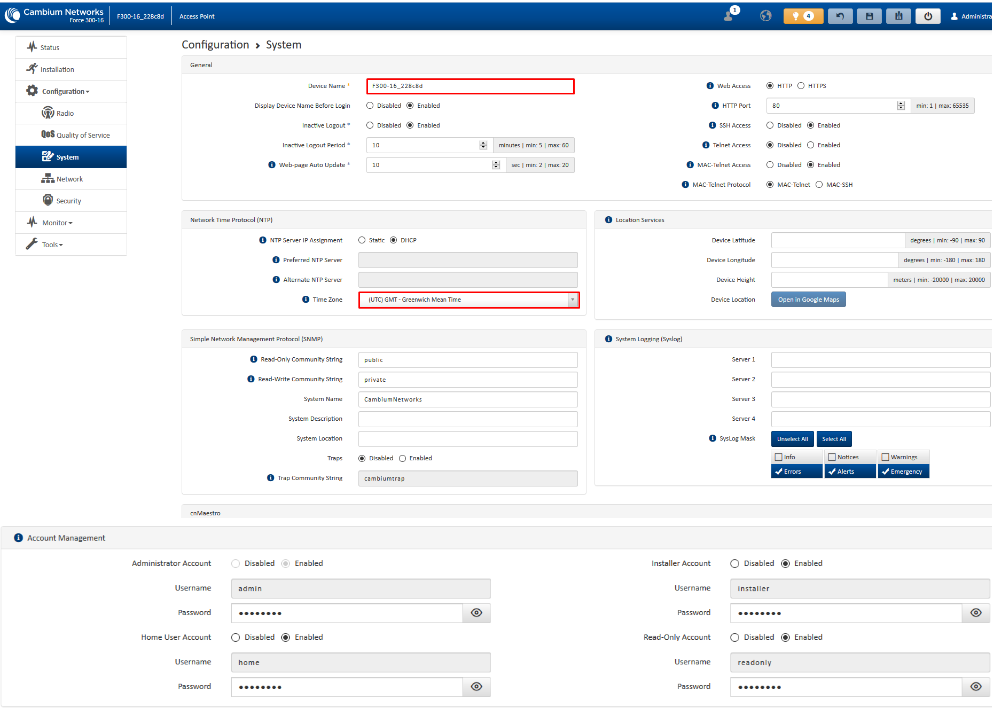Click Open in Google Maps button
992x711 pixels.
click(808, 300)
